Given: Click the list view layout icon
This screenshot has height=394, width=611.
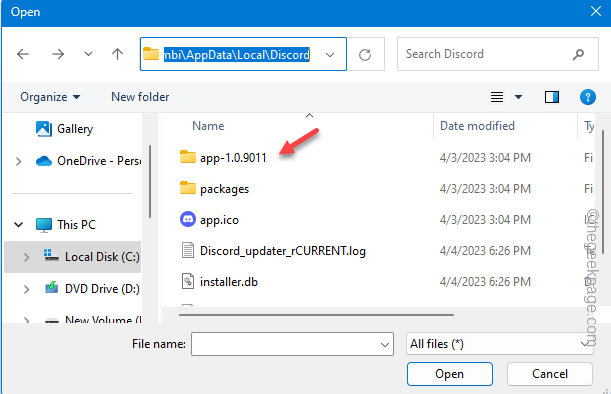Looking at the screenshot, I should [x=497, y=97].
